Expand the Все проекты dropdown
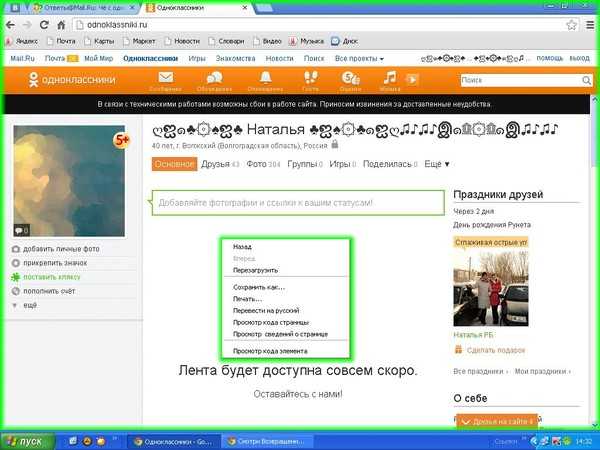The width and height of the screenshot is (600, 450). (359, 59)
